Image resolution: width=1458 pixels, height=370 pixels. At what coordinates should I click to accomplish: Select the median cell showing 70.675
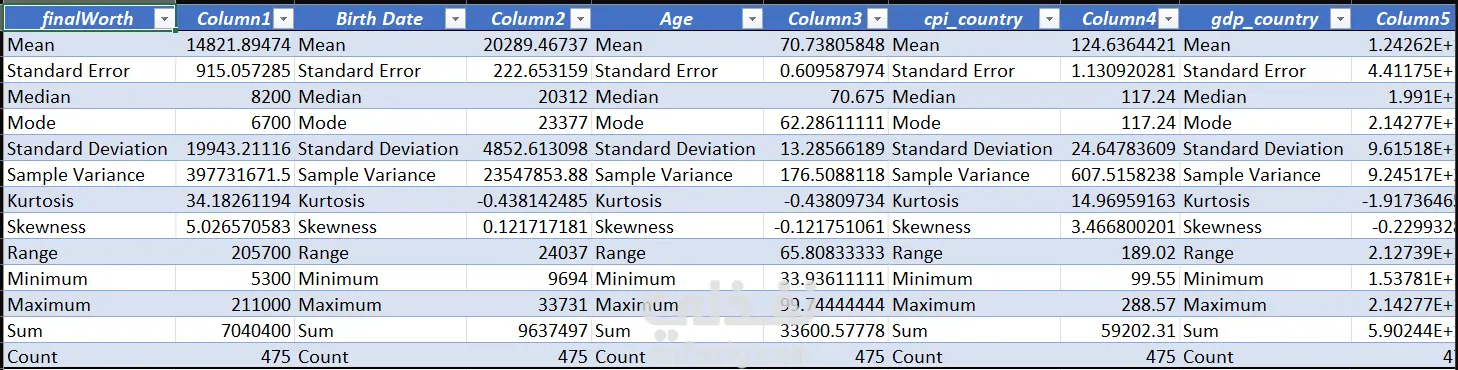pos(826,97)
